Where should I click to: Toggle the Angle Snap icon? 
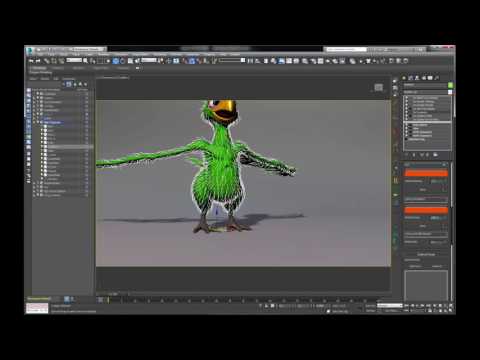191,61
